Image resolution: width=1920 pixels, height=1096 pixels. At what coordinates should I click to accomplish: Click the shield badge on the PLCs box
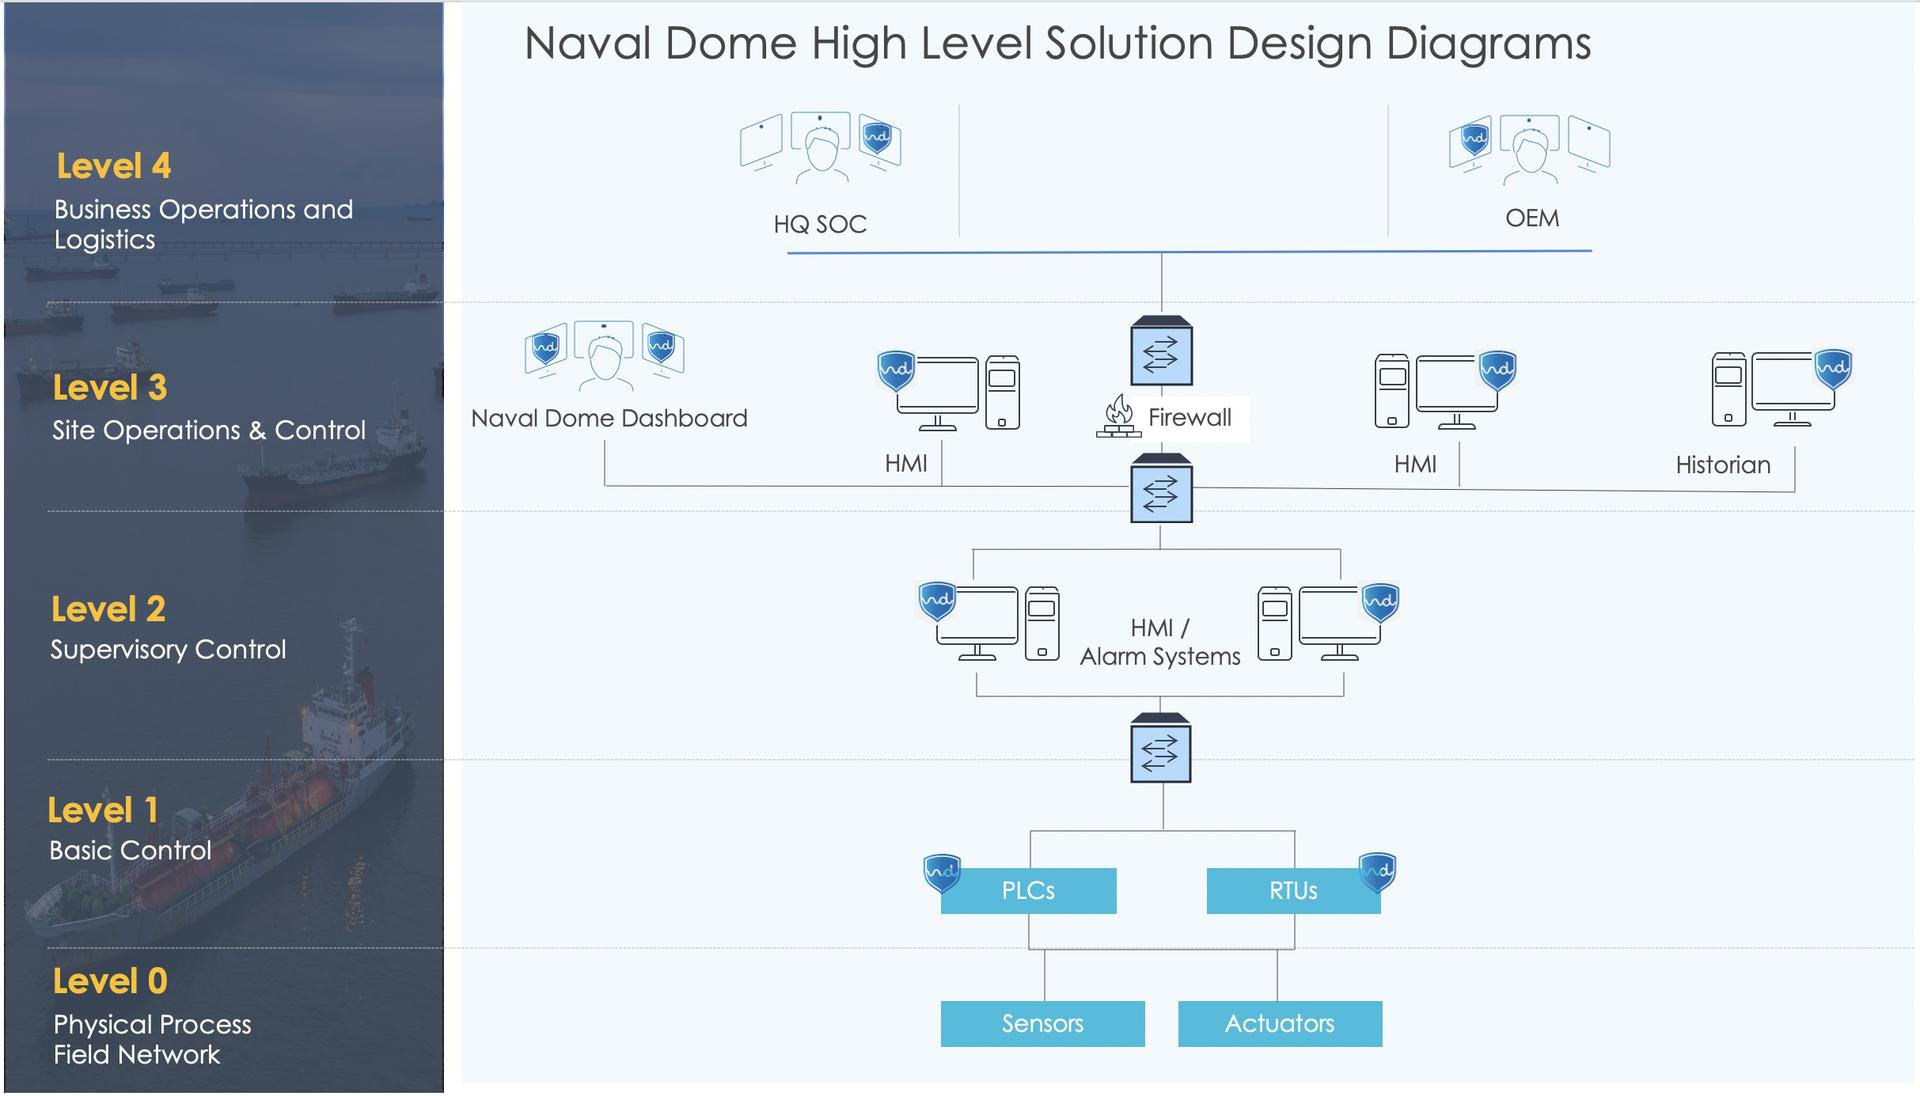(942, 873)
